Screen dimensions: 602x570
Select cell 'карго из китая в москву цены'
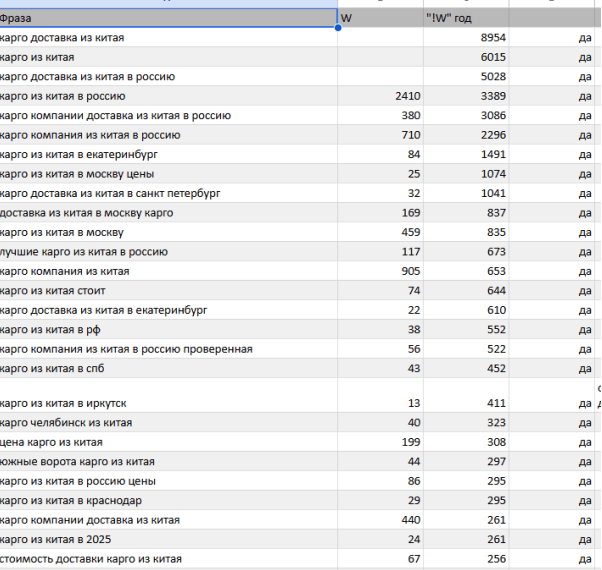[x=169, y=174]
